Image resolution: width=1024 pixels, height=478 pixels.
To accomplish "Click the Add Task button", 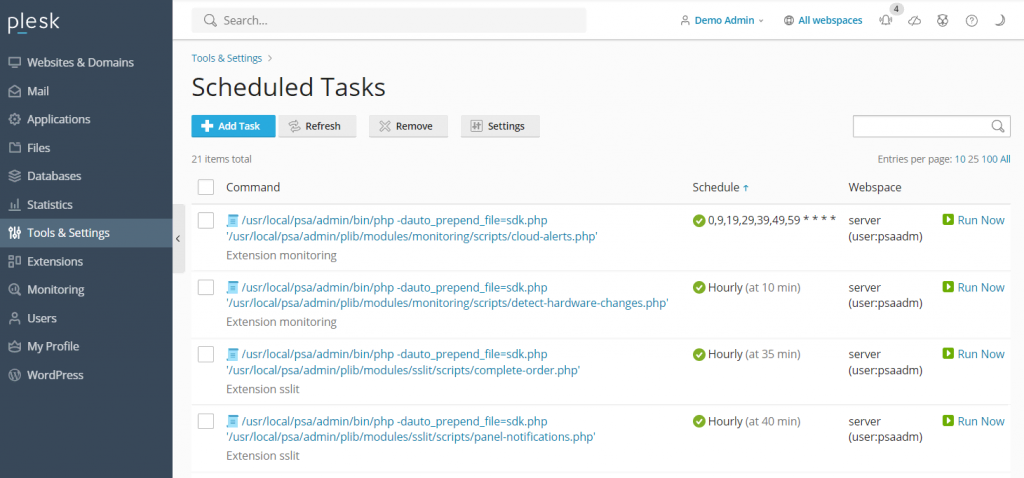I will coord(233,126).
